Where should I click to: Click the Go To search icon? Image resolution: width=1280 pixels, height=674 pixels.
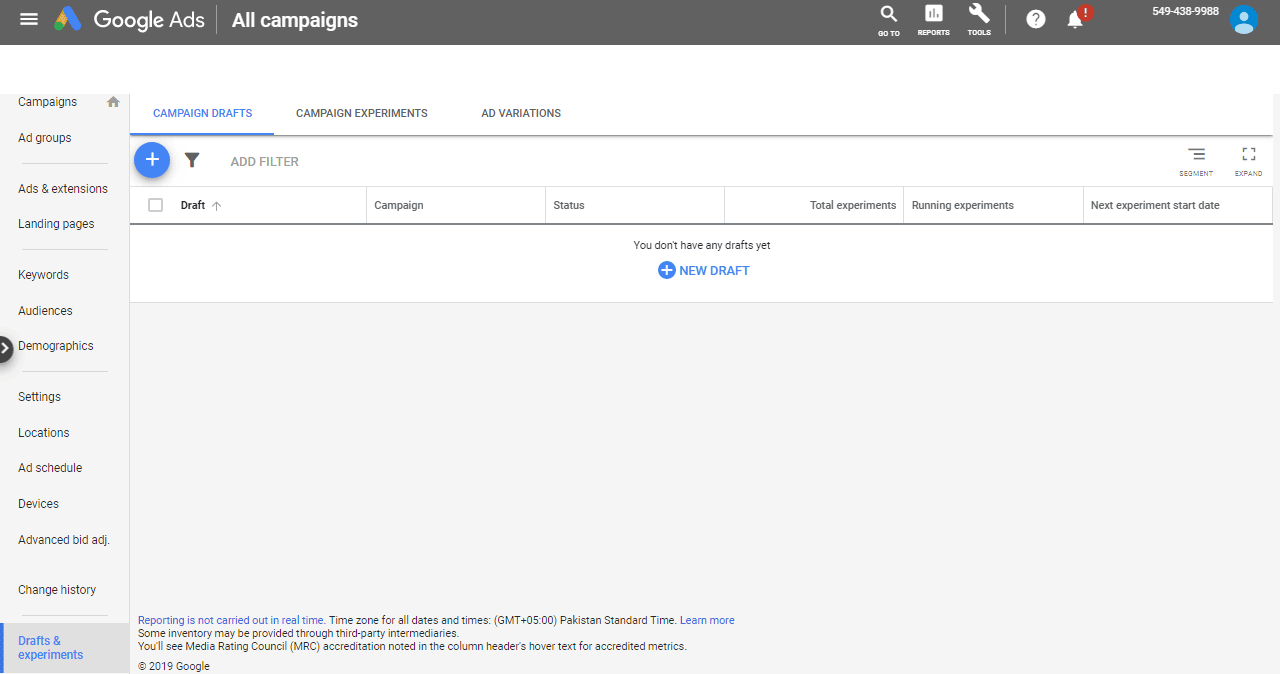(x=888, y=19)
